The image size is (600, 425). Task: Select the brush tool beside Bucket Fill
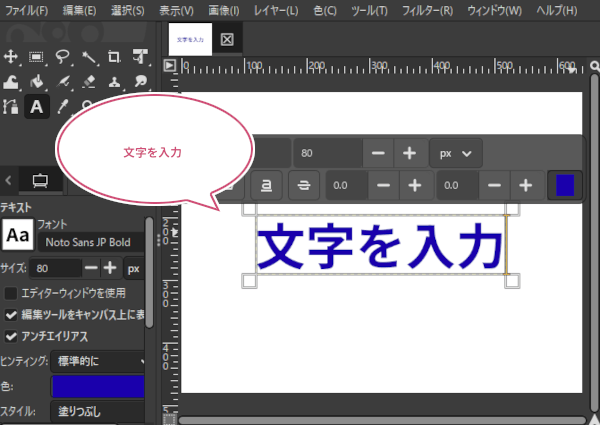(62, 82)
